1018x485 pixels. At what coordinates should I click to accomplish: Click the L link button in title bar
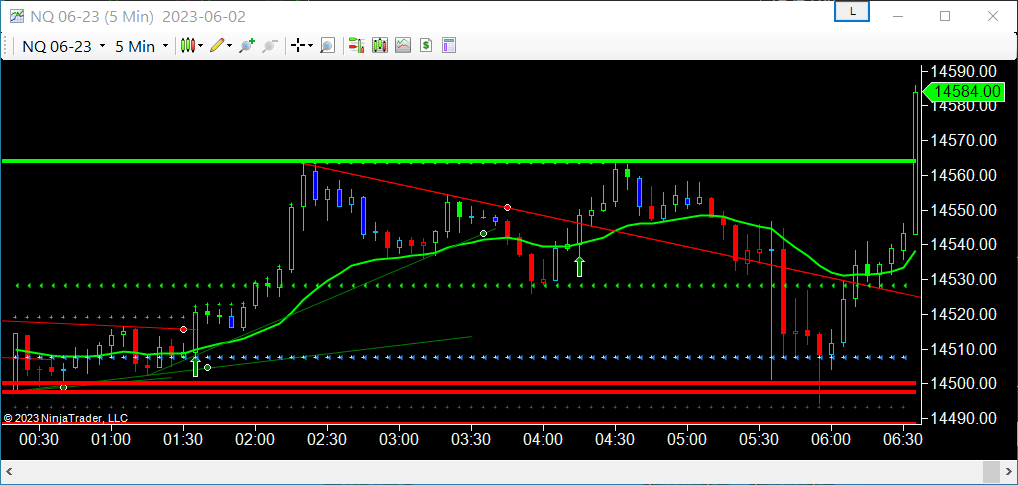click(x=852, y=12)
